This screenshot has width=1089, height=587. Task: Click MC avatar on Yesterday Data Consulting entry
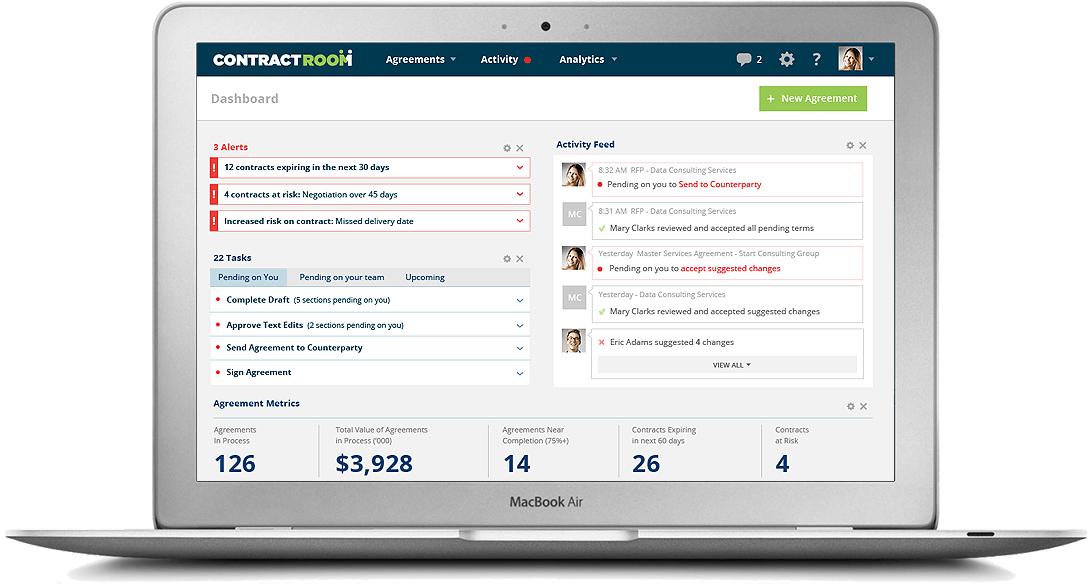coord(574,297)
